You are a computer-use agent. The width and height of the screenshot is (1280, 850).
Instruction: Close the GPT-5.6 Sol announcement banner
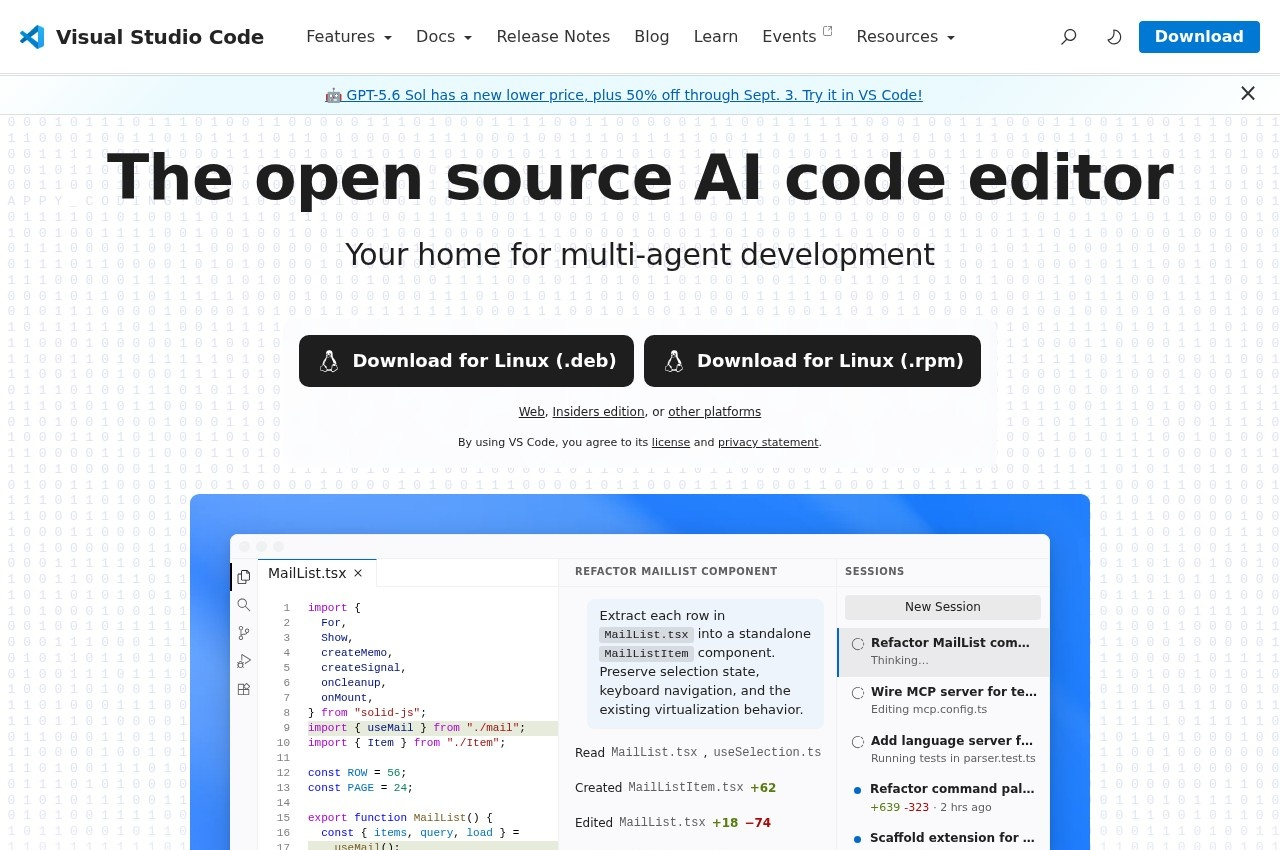click(1248, 93)
